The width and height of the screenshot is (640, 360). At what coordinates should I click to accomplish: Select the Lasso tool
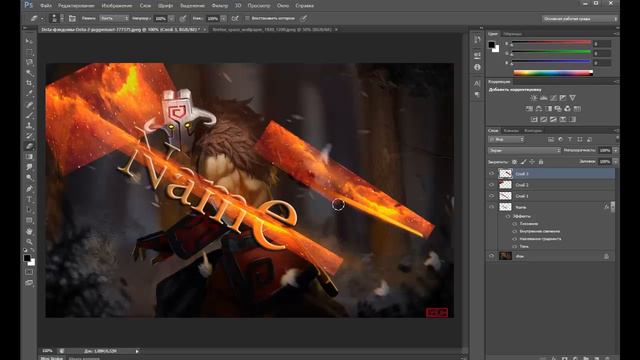[x=29, y=62]
